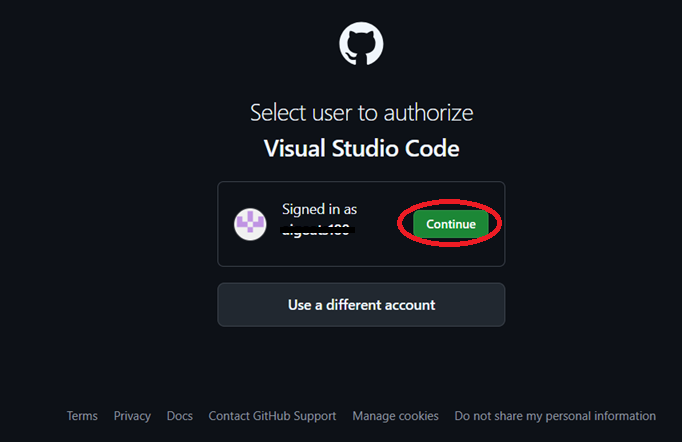
Task: Click the 'Signed in as' label
Action: point(319,209)
